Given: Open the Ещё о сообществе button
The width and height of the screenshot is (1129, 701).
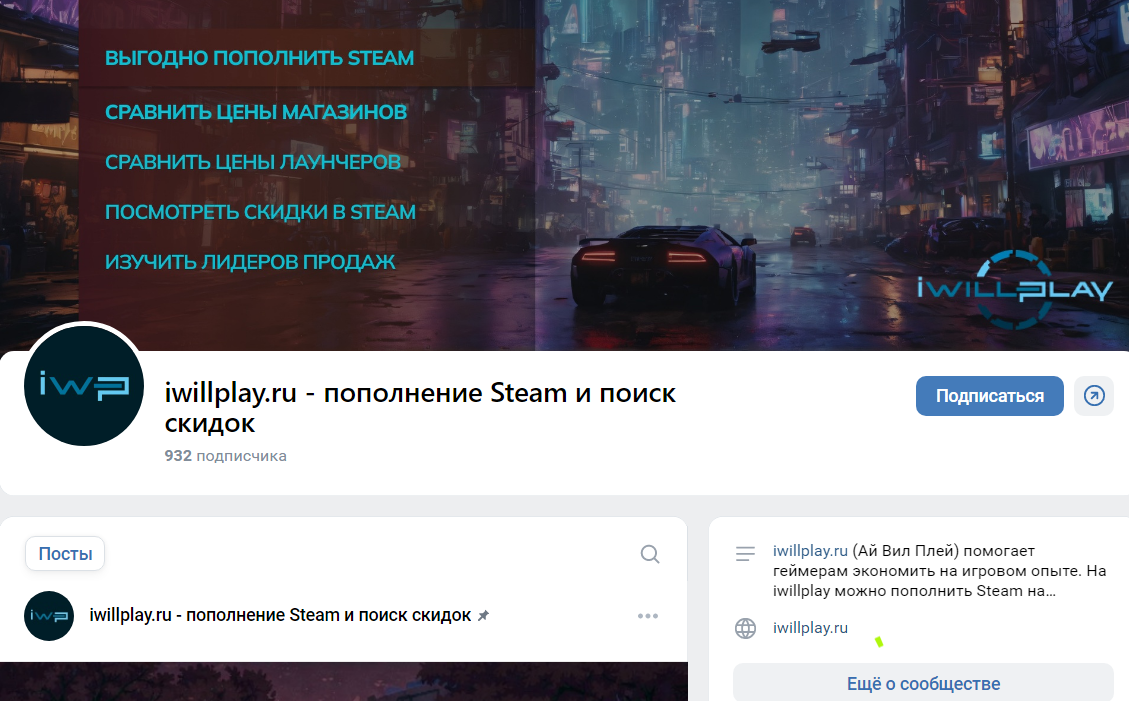Looking at the screenshot, I should (923, 683).
